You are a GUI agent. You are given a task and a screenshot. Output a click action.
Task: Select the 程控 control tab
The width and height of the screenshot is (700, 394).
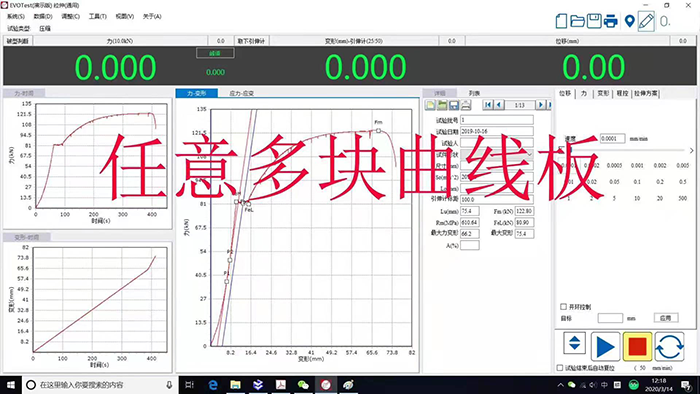click(622, 93)
